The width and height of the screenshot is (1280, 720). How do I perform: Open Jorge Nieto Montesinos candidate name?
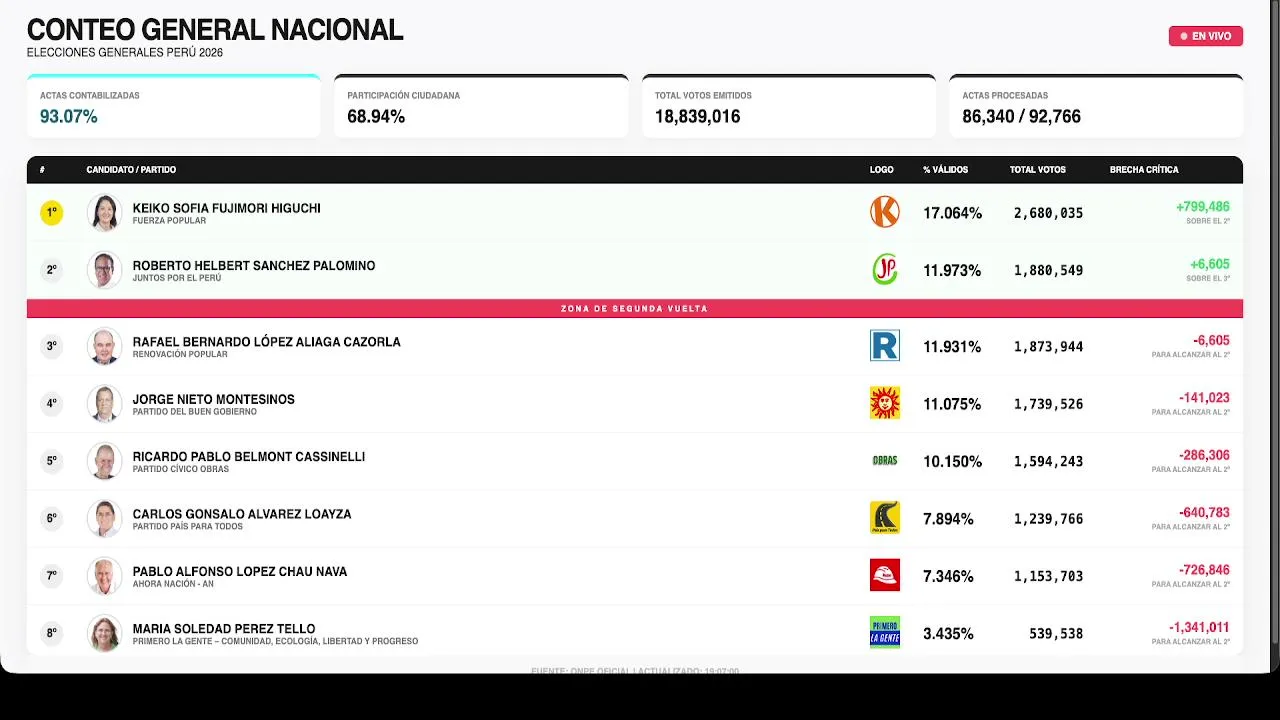click(x=213, y=399)
